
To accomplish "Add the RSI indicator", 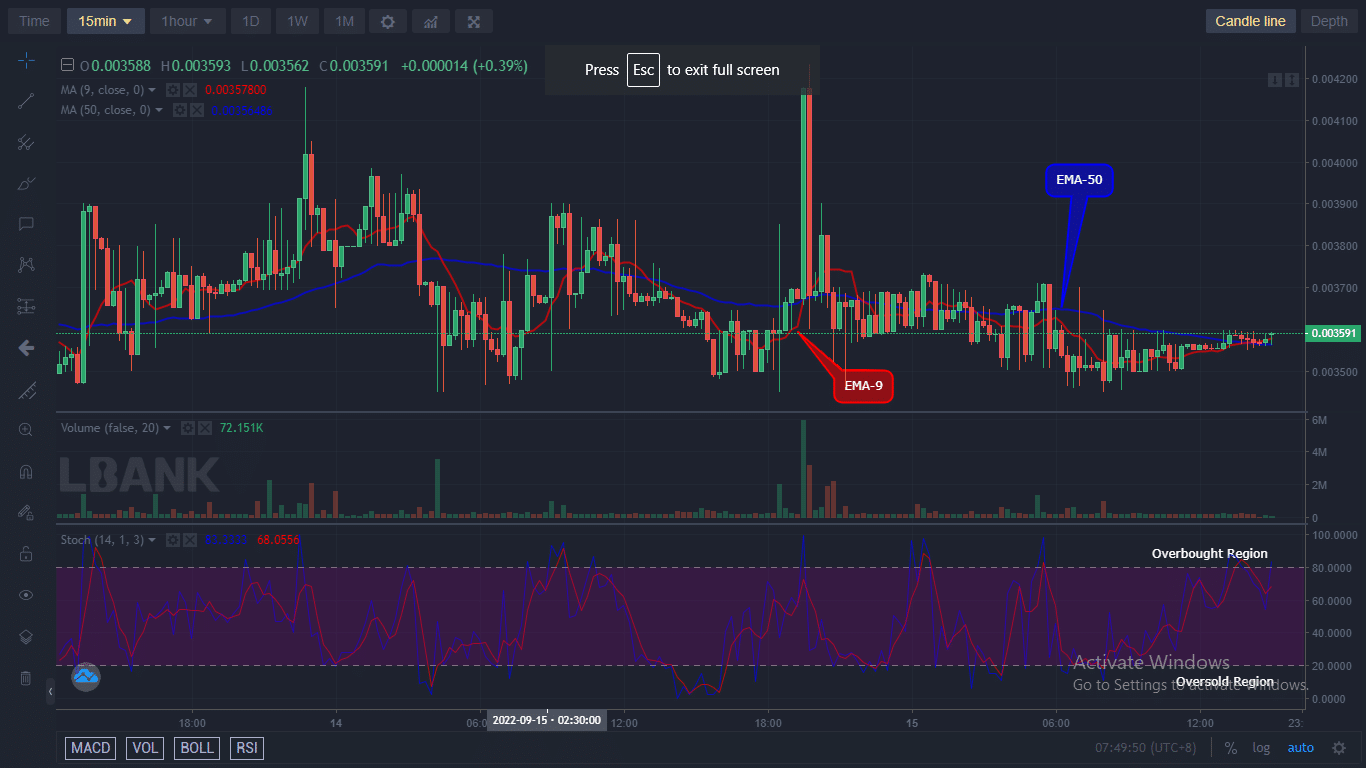I will [x=246, y=748].
